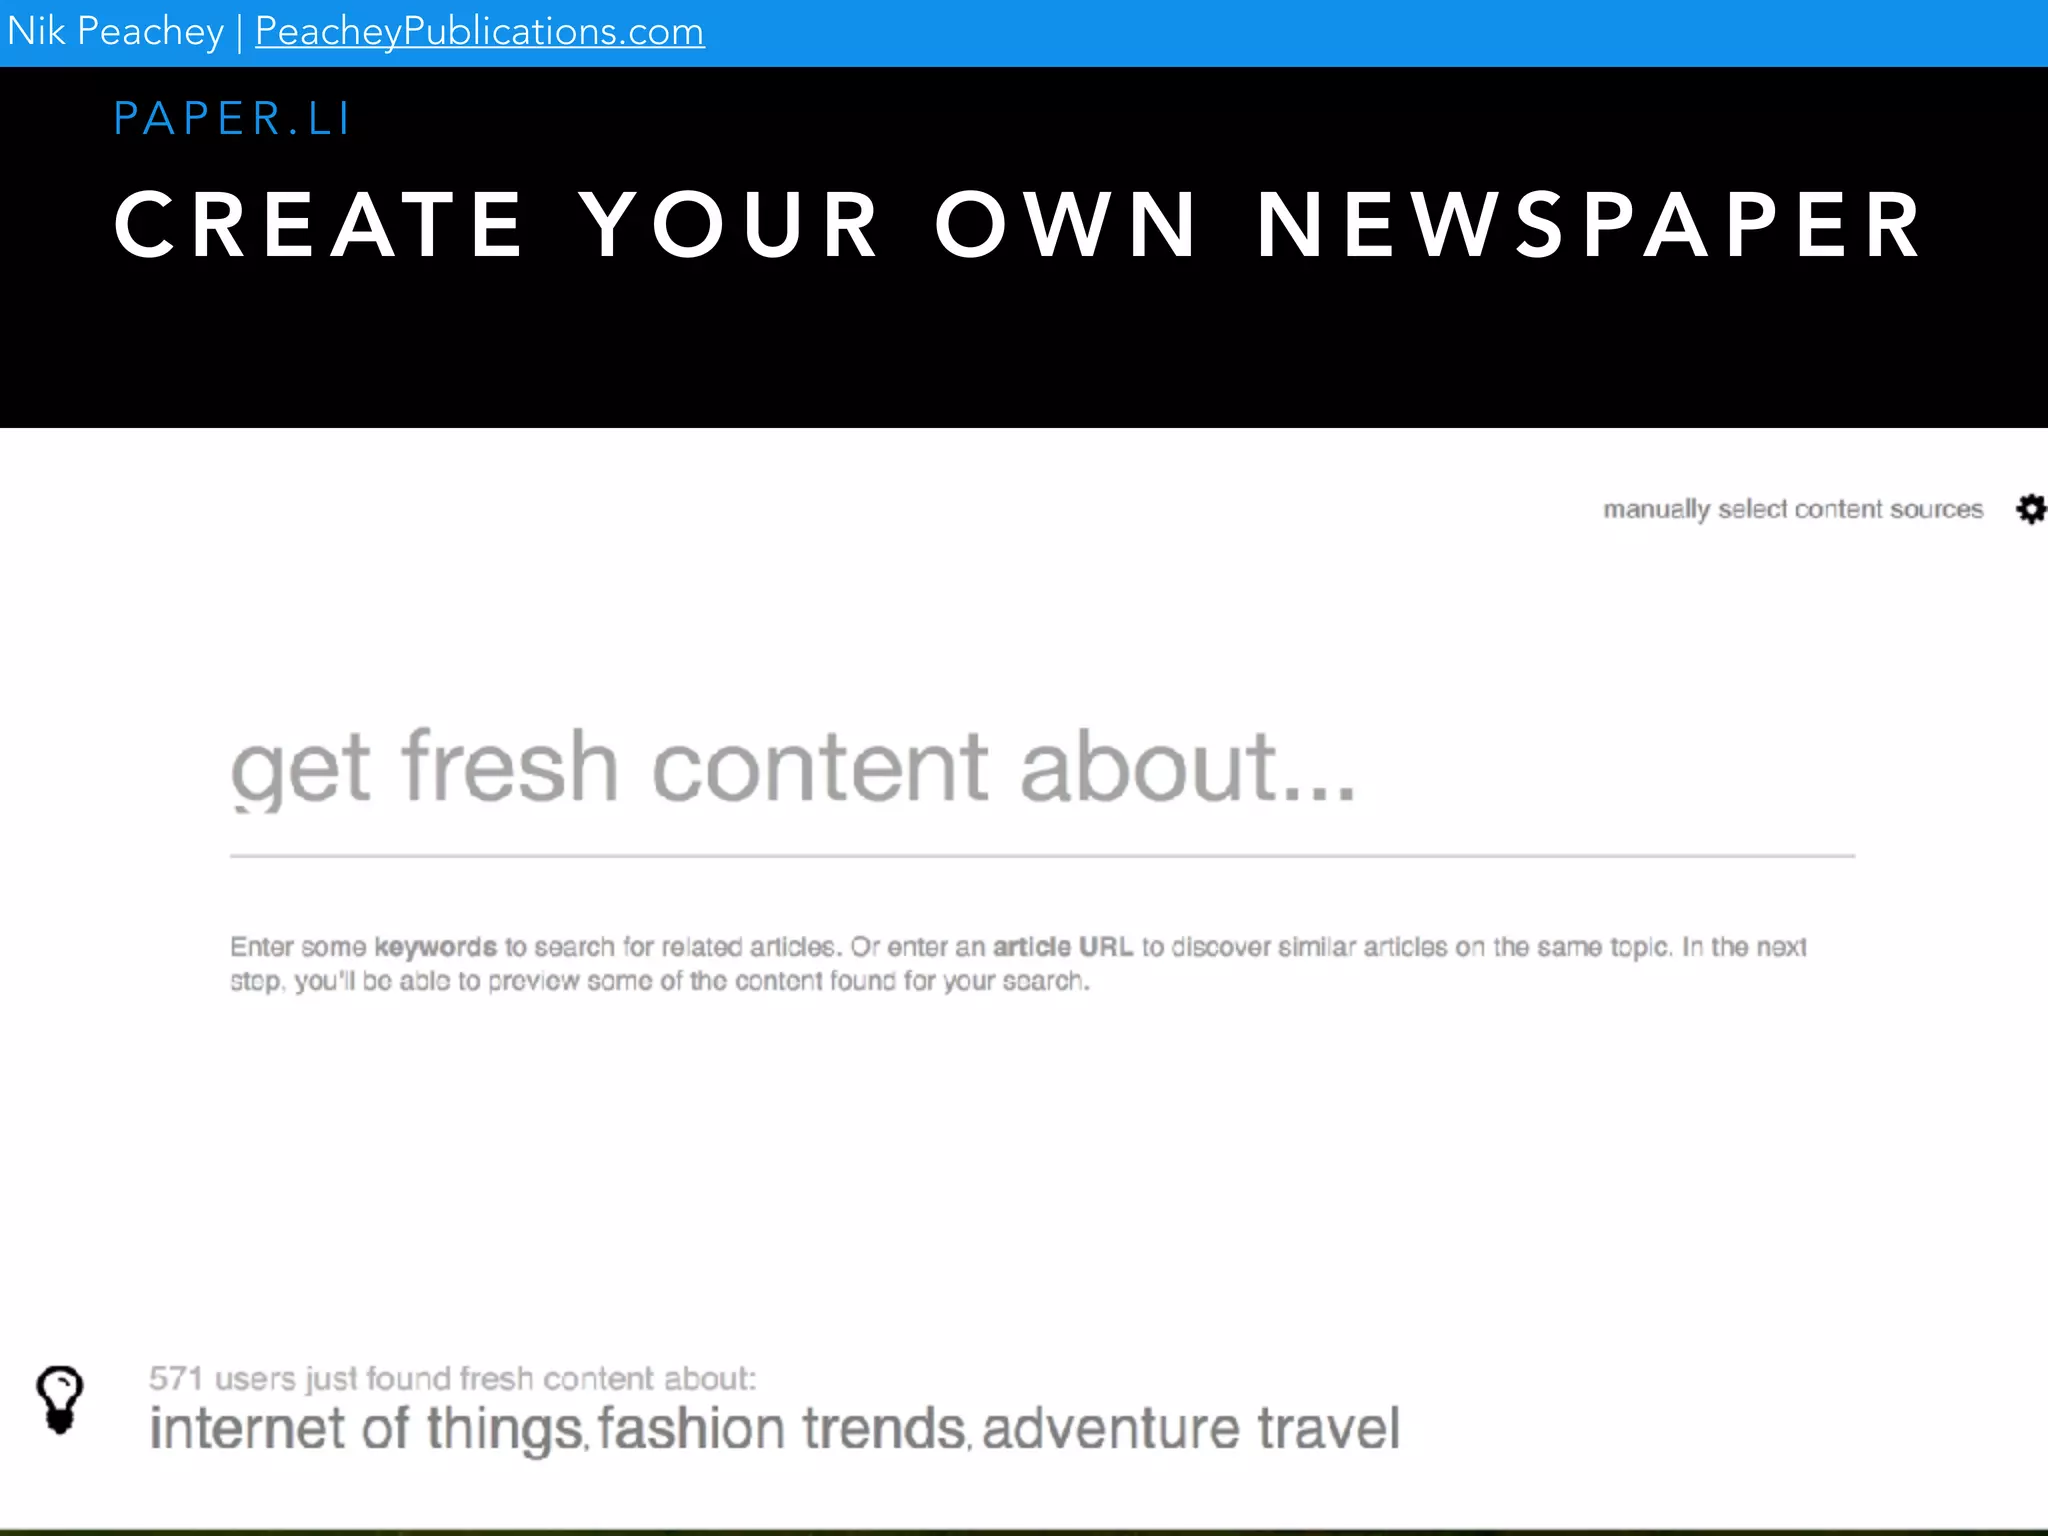Image resolution: width=2048 pixels, height=1536 pixels.
Task: Open the gear settings icon
Action: click(x=2030, y=509)
